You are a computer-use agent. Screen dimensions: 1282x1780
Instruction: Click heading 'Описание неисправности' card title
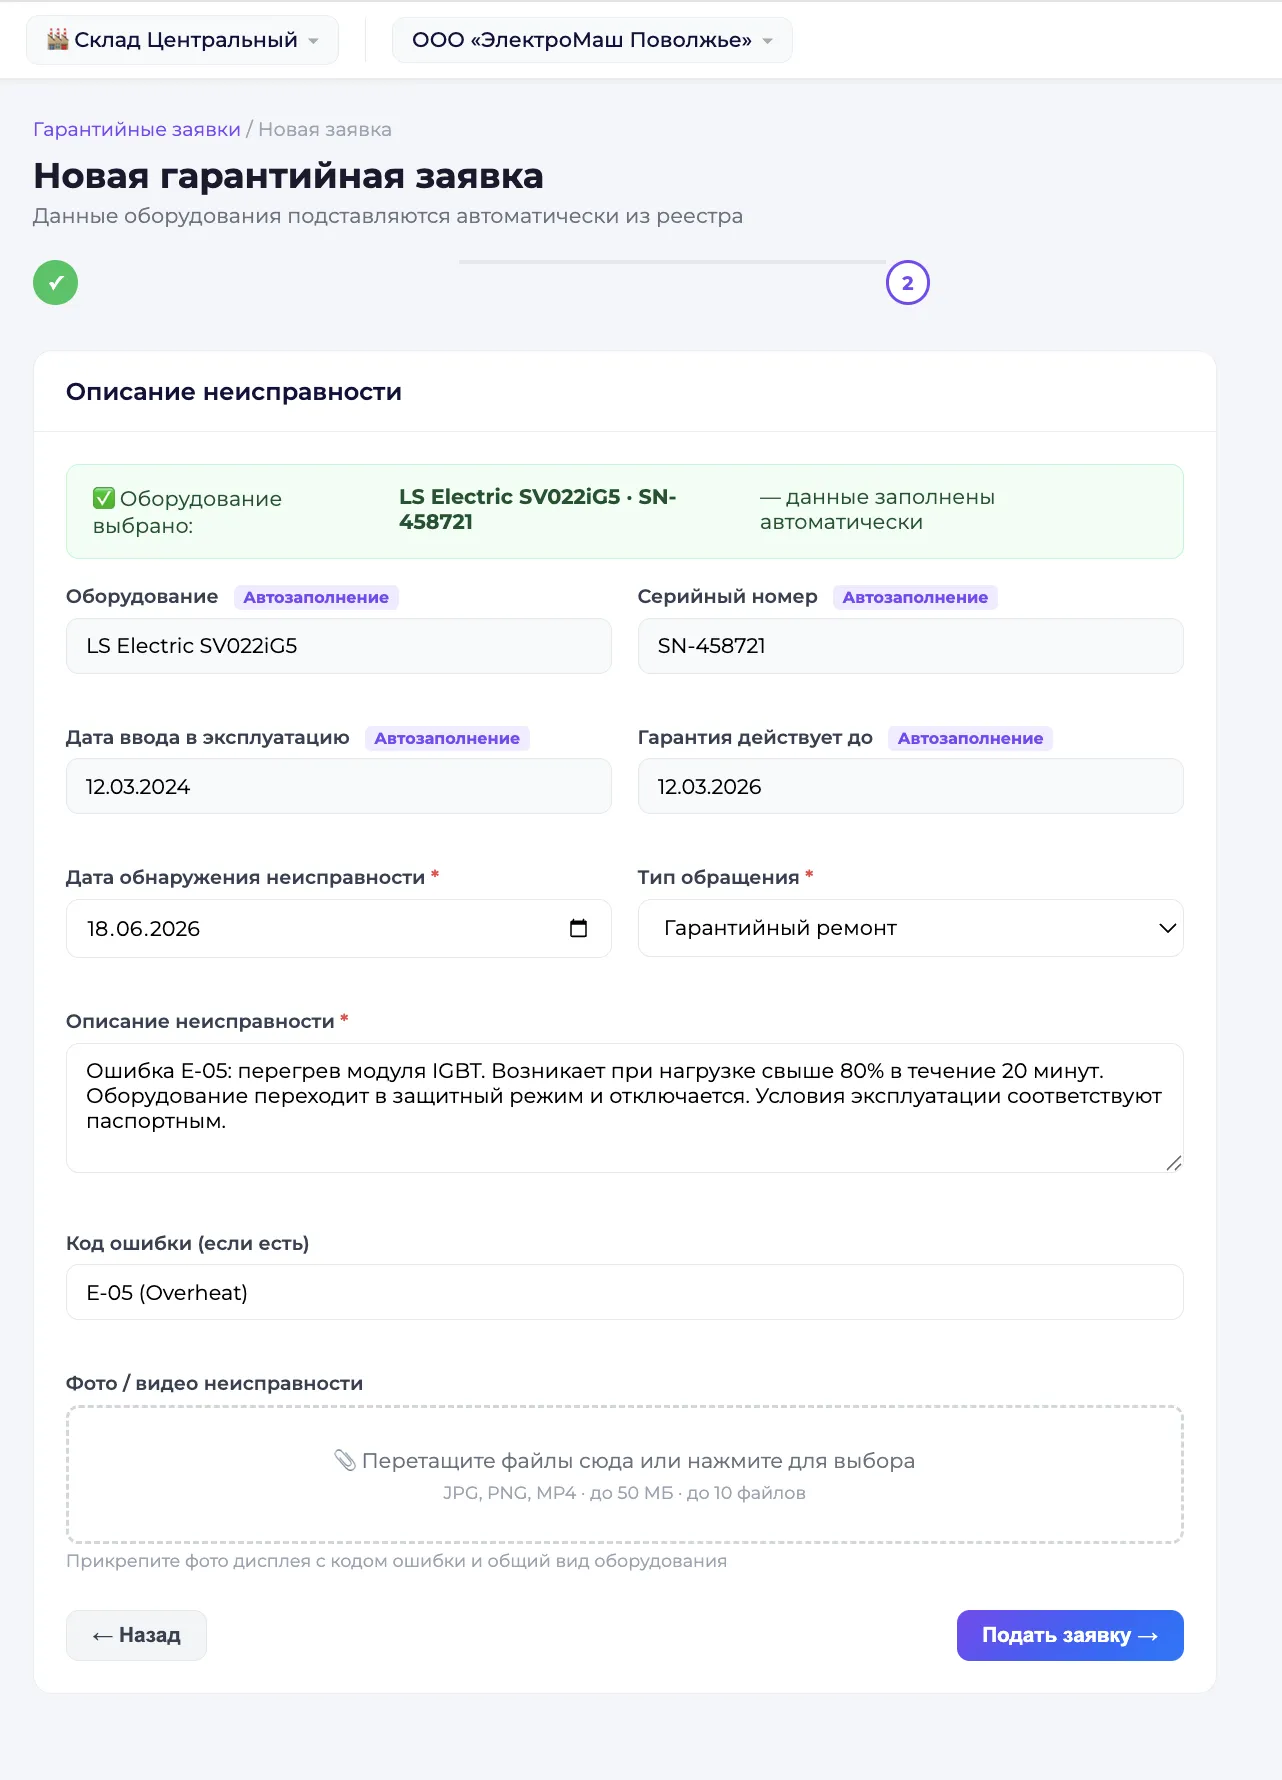pyautogui.click(x=234, y=392)
